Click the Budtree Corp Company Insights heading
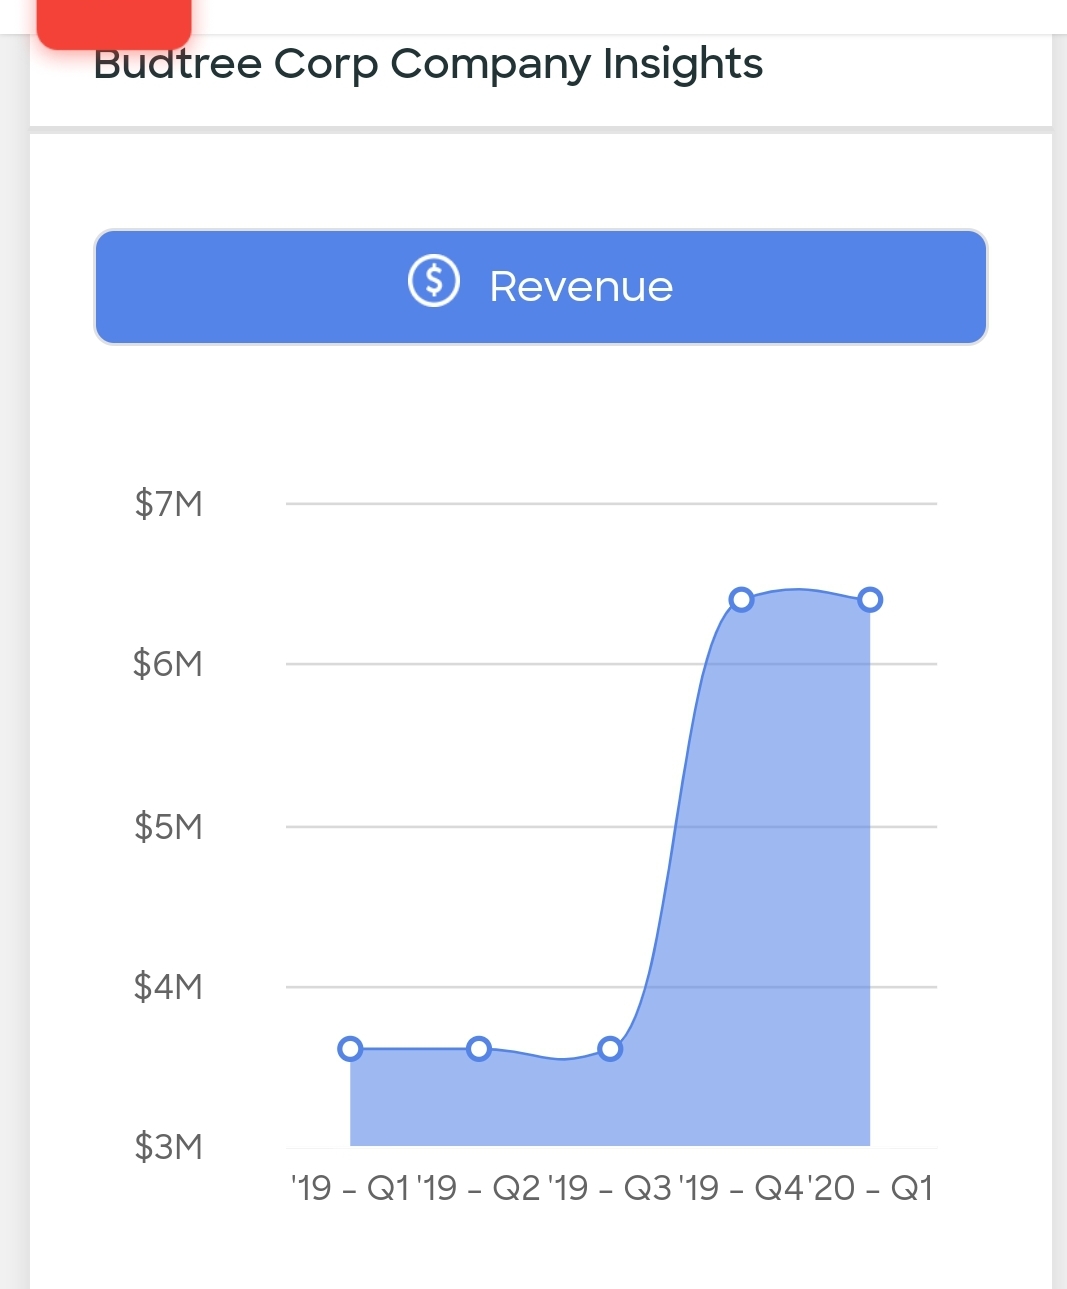Viewport: 1067px width, 1289px height. [x=428, y=64]
